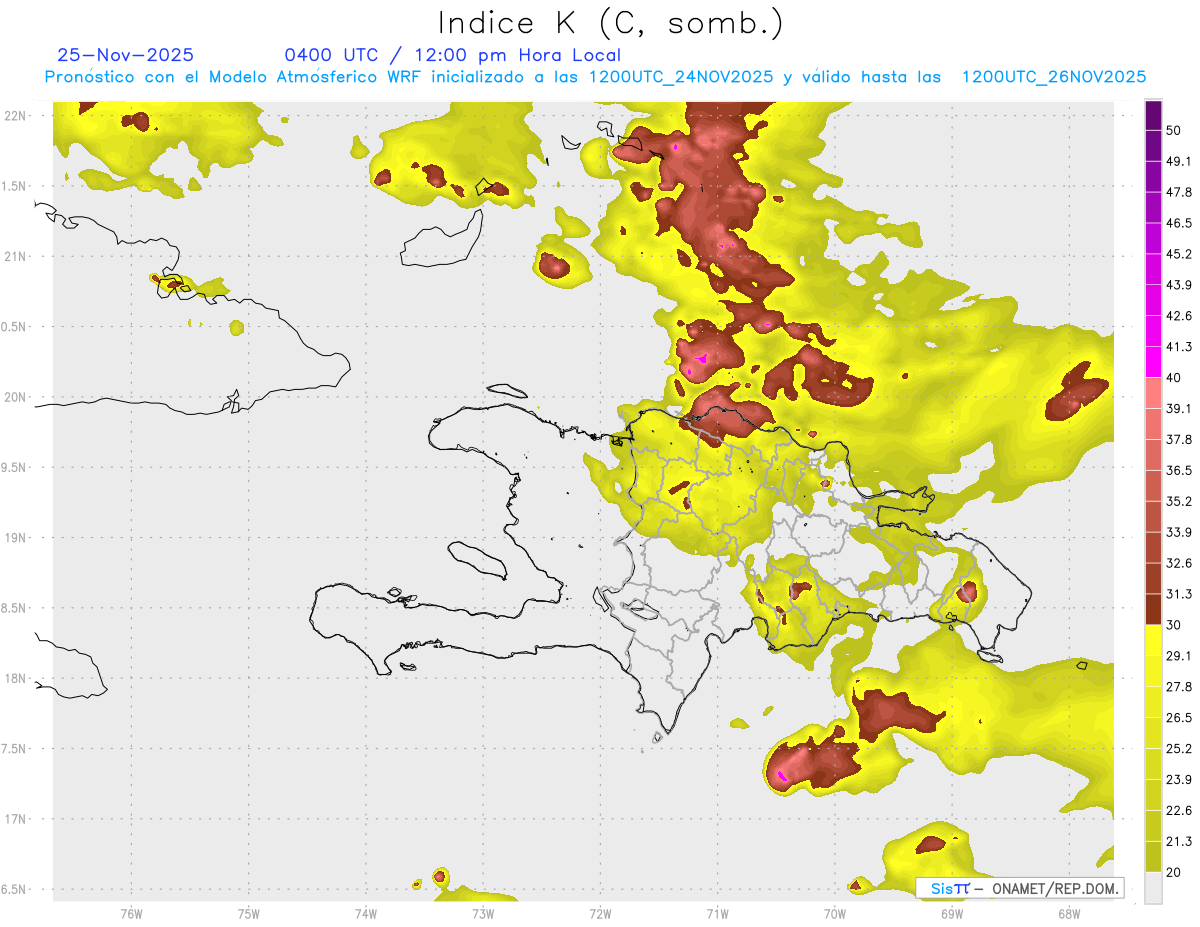Click the "22.6" color scale value
This screenshot has width=1200, height=927.
pos(1179,811)
